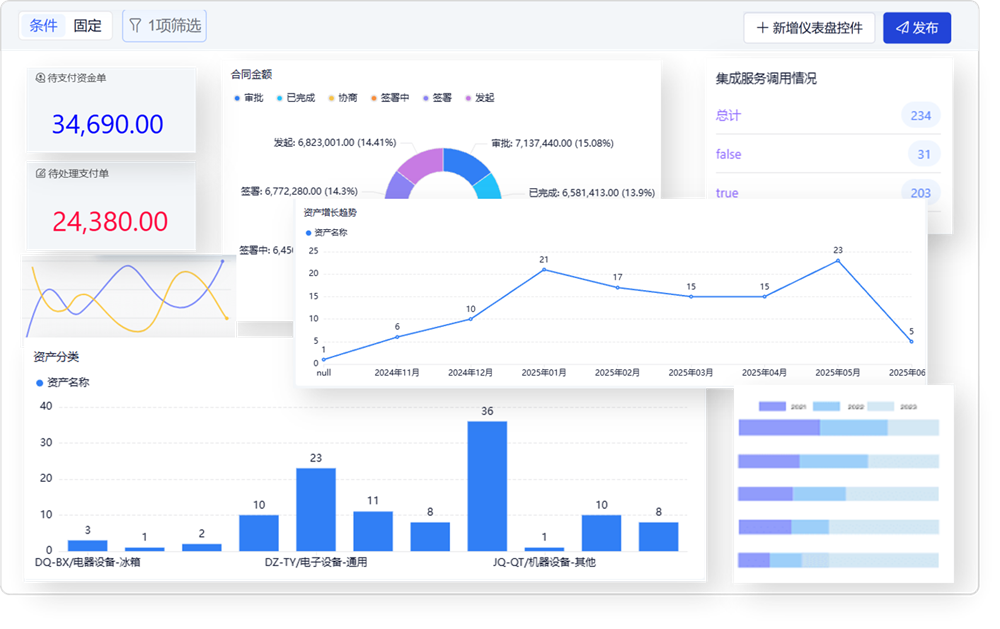Click the 待处理支付单 edit icon
1000x629 pixels.
tap(40, 174)
